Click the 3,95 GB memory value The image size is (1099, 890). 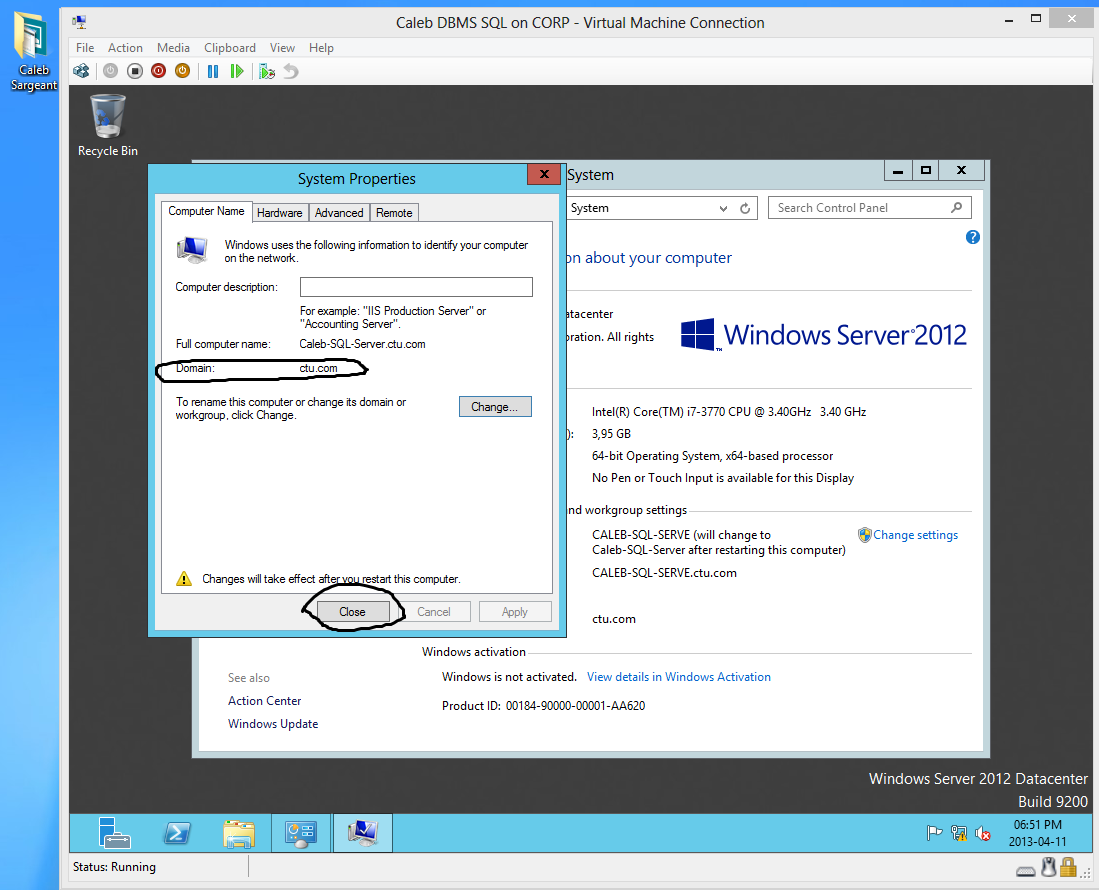pyautogui.click(x=611, y=434)
